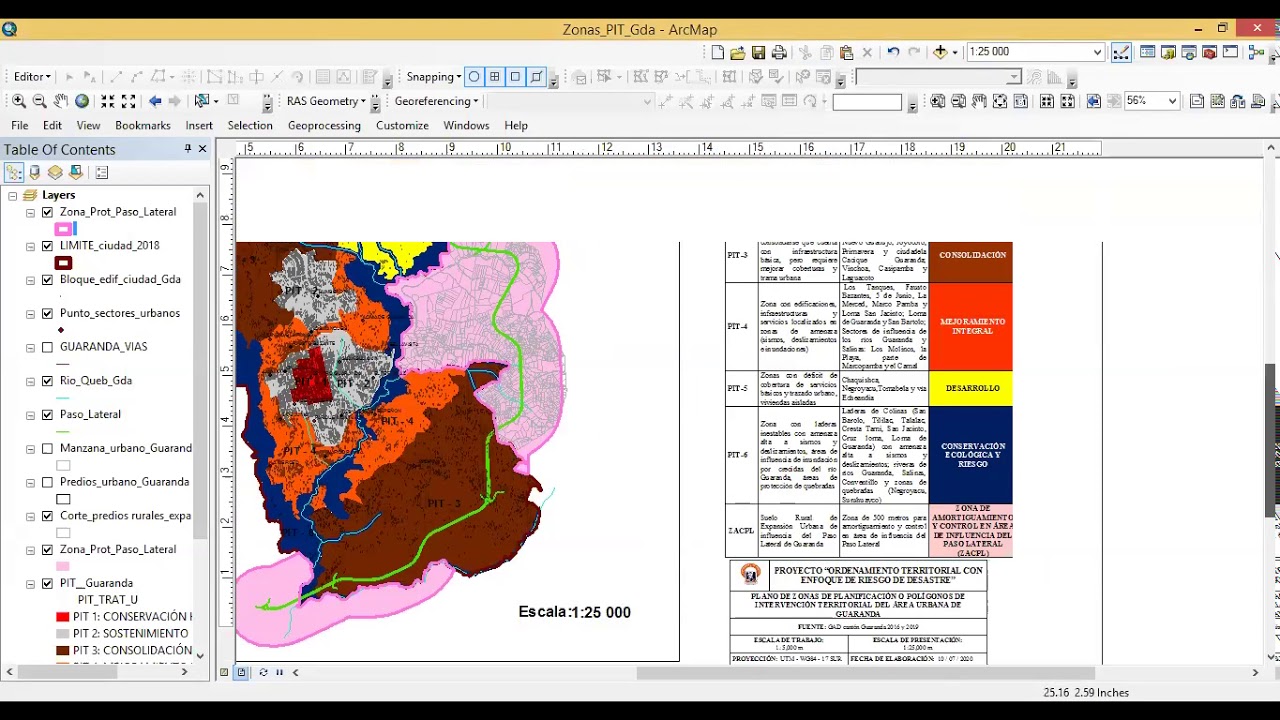Select Layout Zoom Out tool
This screenshot has width=1280, height=720.
click(958, 101)
